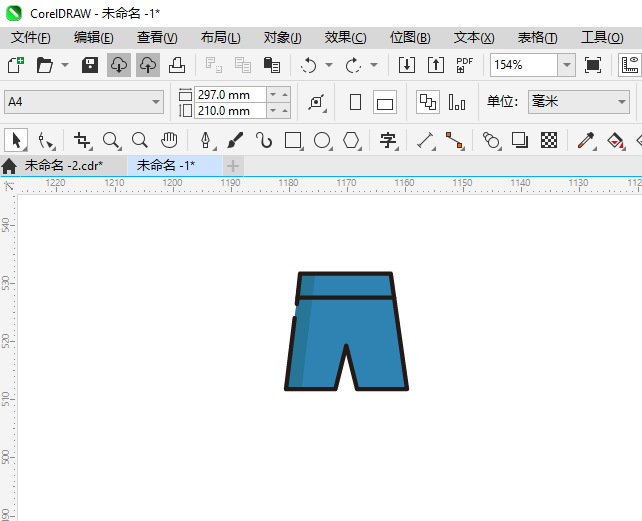Image resolution: width=642 pixels, height=521 pixels.
Task: Select the Artistic Media brush tool
Action: click(235, 140)
